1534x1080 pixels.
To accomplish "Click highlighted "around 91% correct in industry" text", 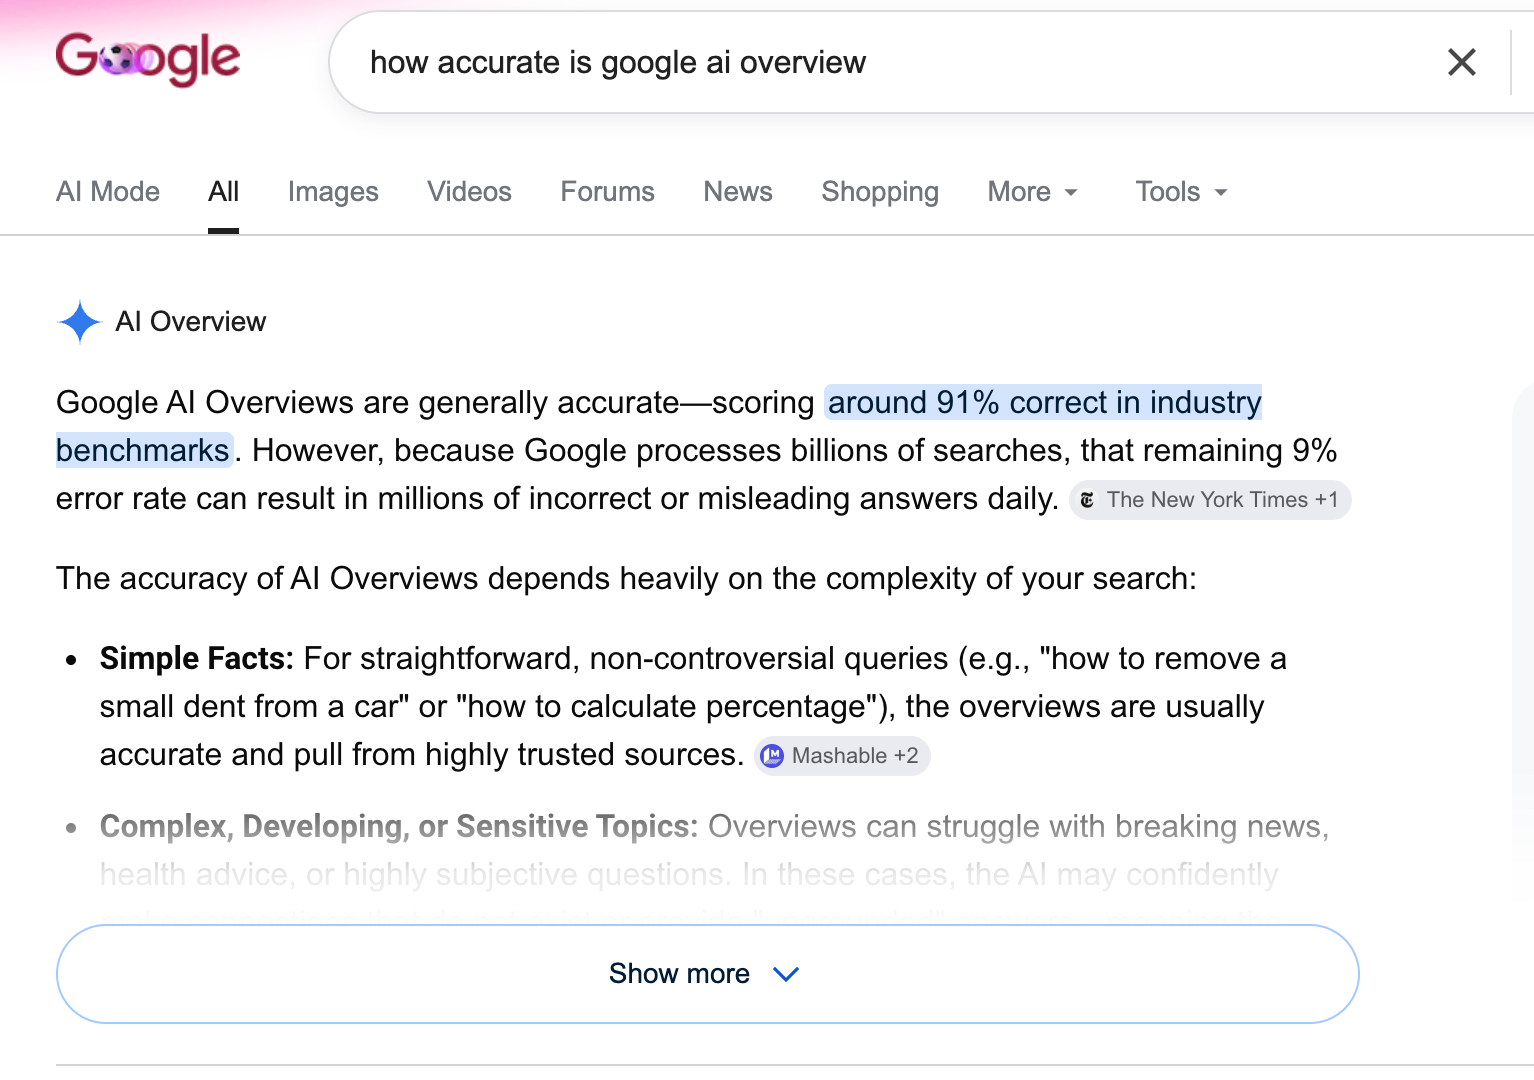I will pyautogui.click(x=1044, y=402).
